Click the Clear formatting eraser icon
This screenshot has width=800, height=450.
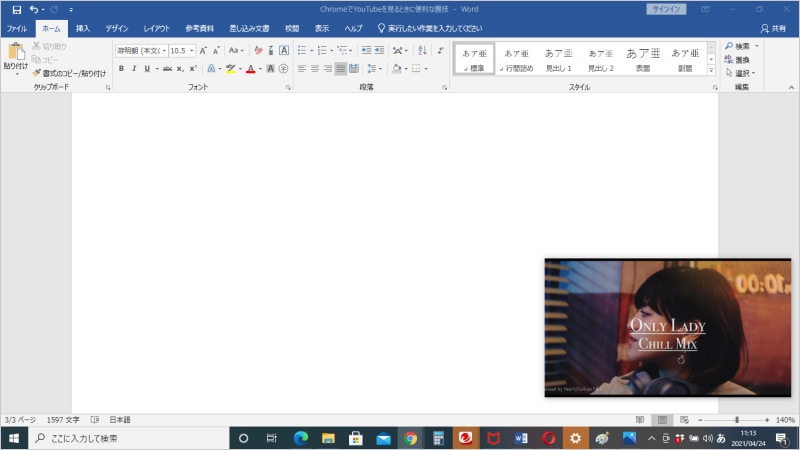258,50
